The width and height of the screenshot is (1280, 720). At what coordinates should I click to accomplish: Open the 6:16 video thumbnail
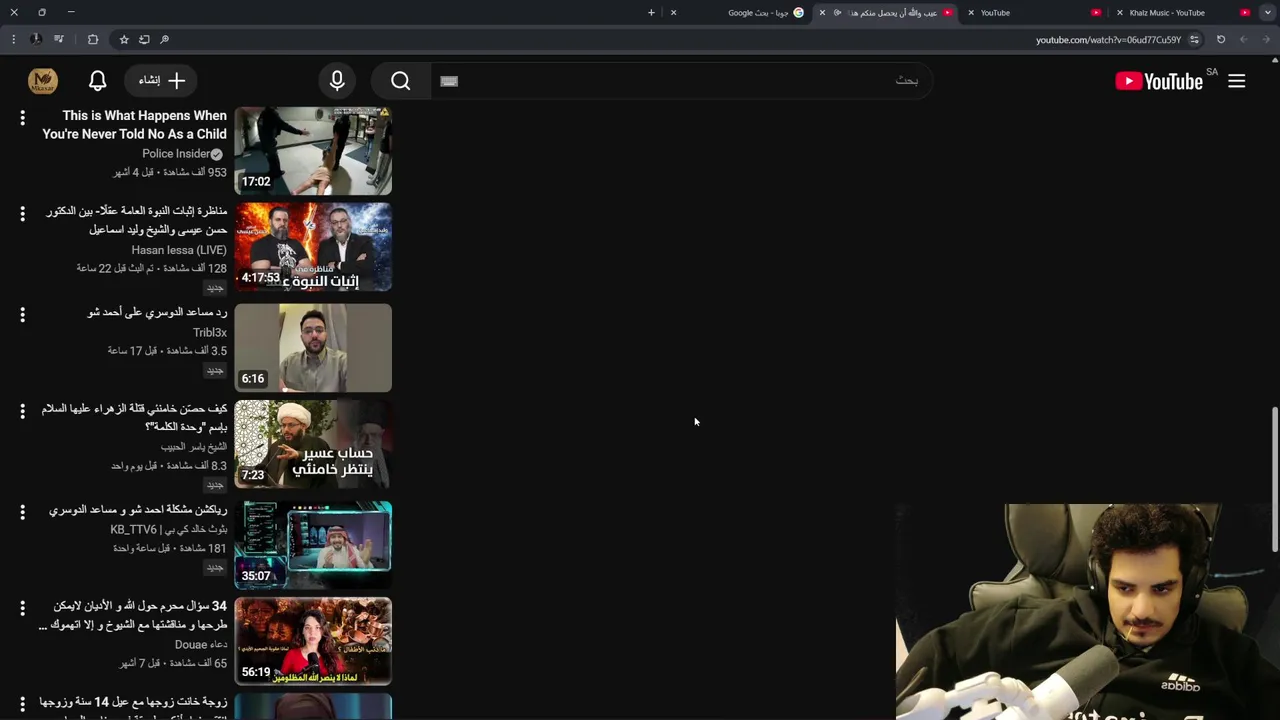click(313, 348)
